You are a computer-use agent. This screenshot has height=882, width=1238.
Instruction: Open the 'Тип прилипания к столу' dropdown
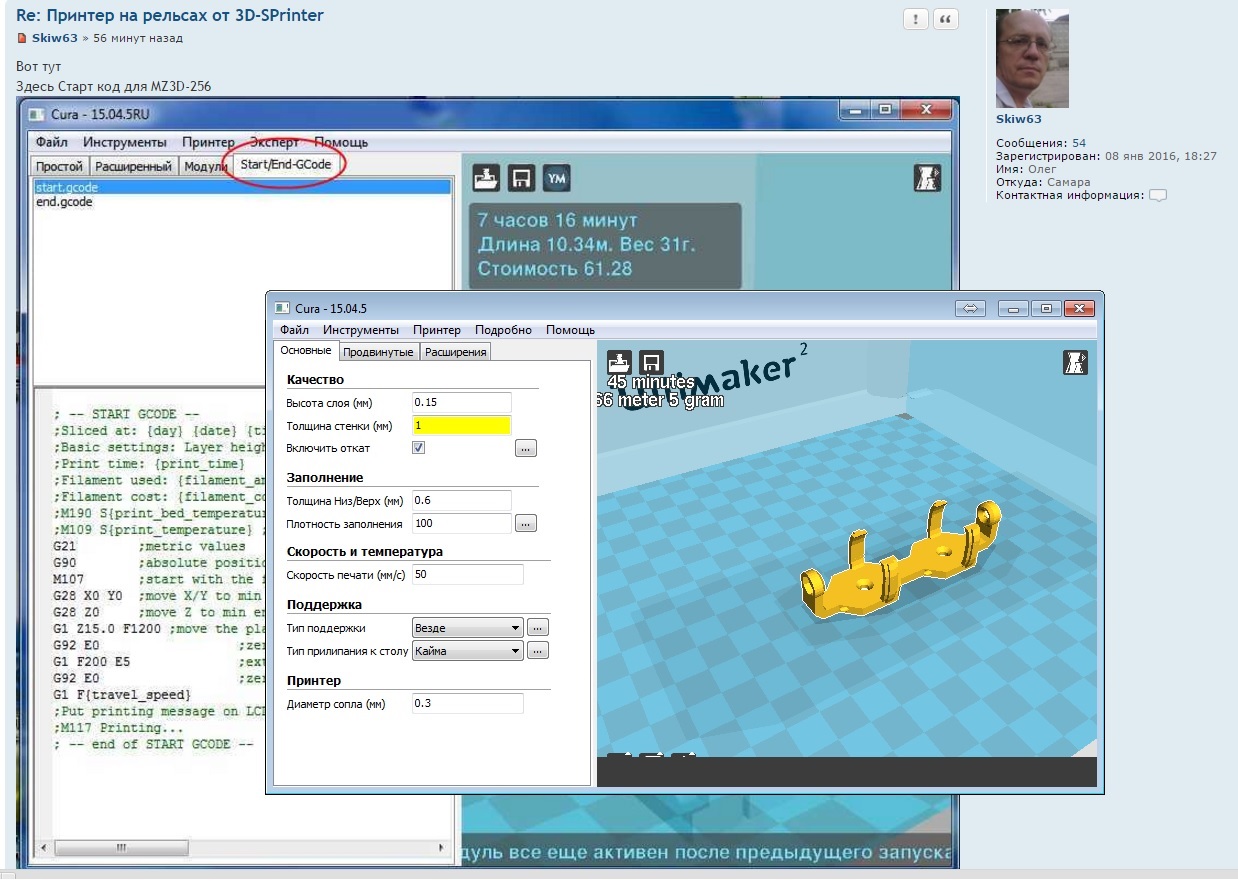468,651
